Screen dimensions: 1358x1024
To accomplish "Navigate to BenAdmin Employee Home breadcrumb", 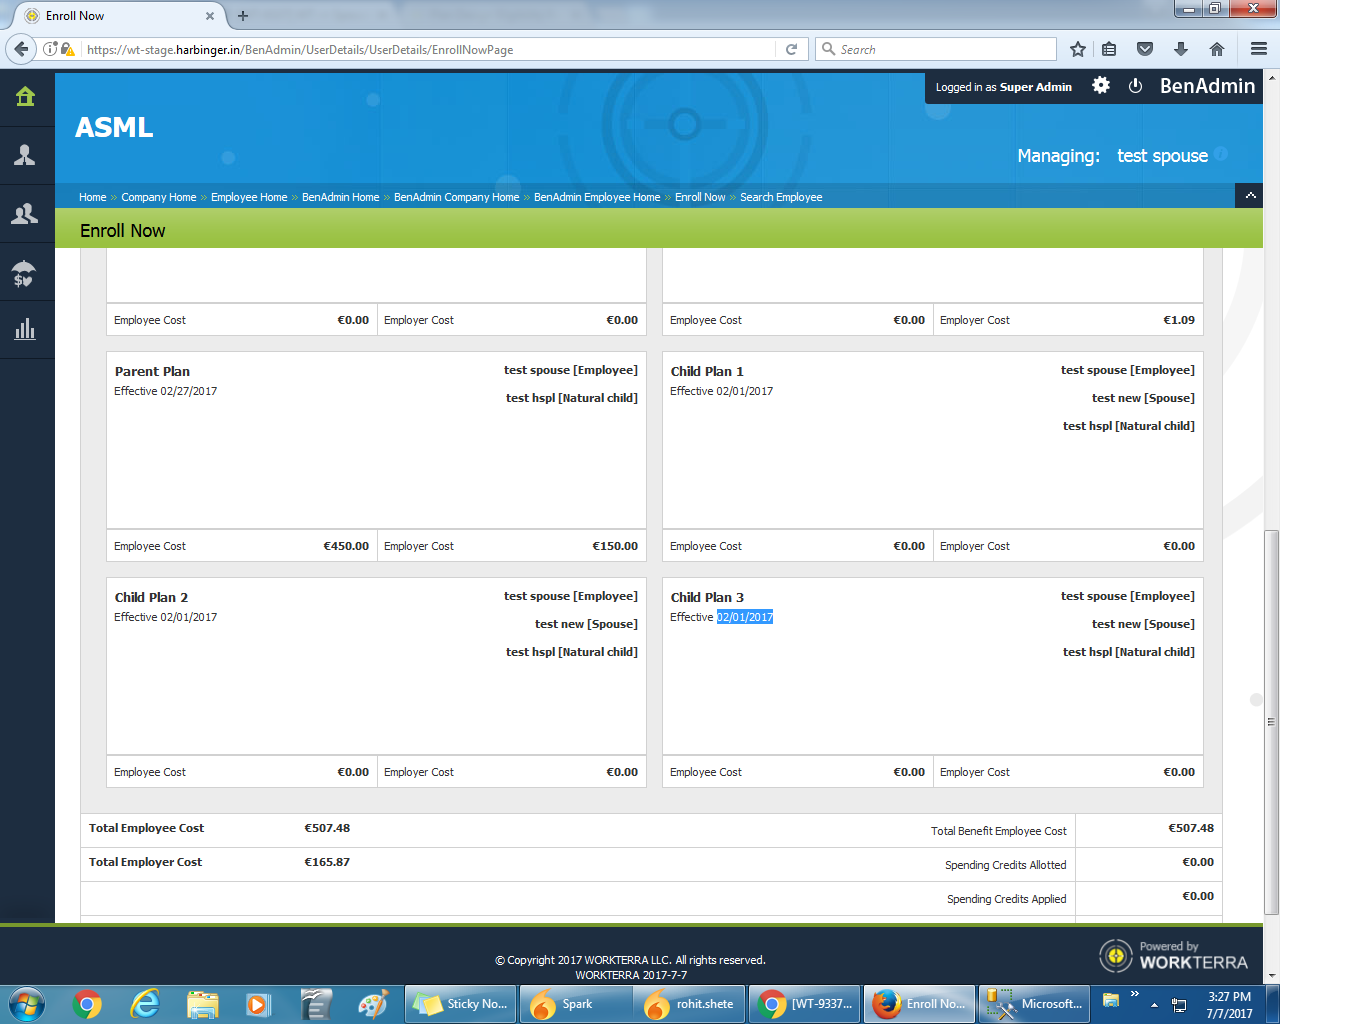I will pos(596,197).
